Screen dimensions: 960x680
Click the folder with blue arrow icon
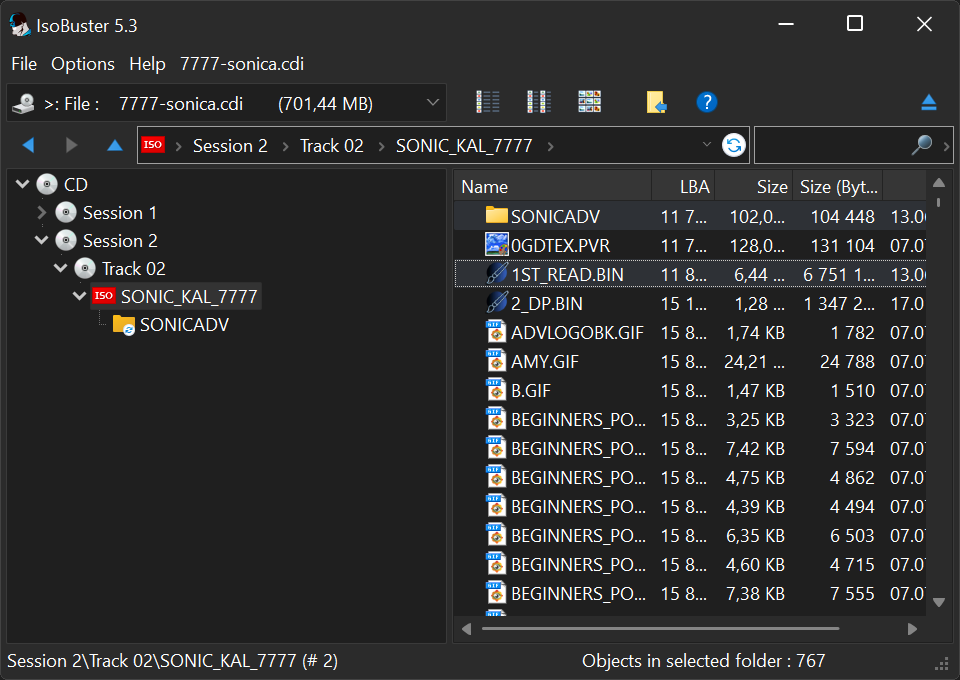pos(656,102)
